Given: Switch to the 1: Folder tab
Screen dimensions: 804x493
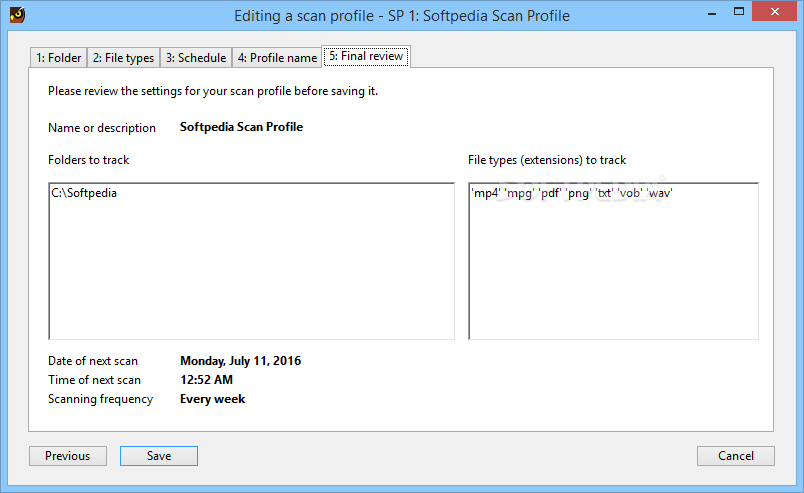Looking at the screenshot, I should tap(58, 57).
